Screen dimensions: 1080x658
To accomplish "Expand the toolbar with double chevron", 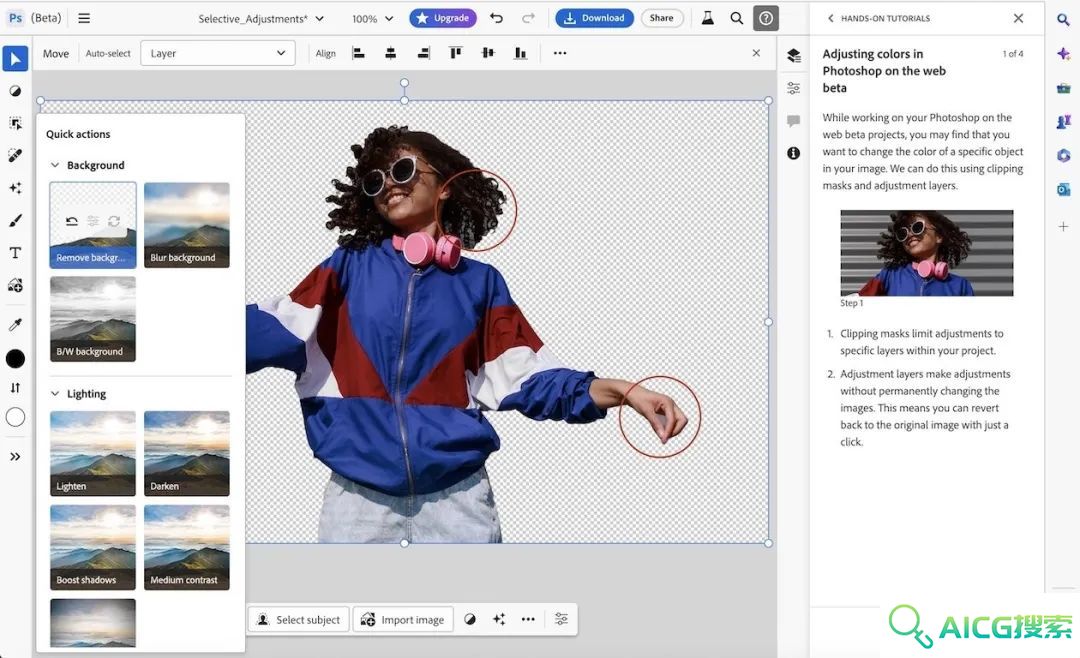I will (x=15, y=456).
